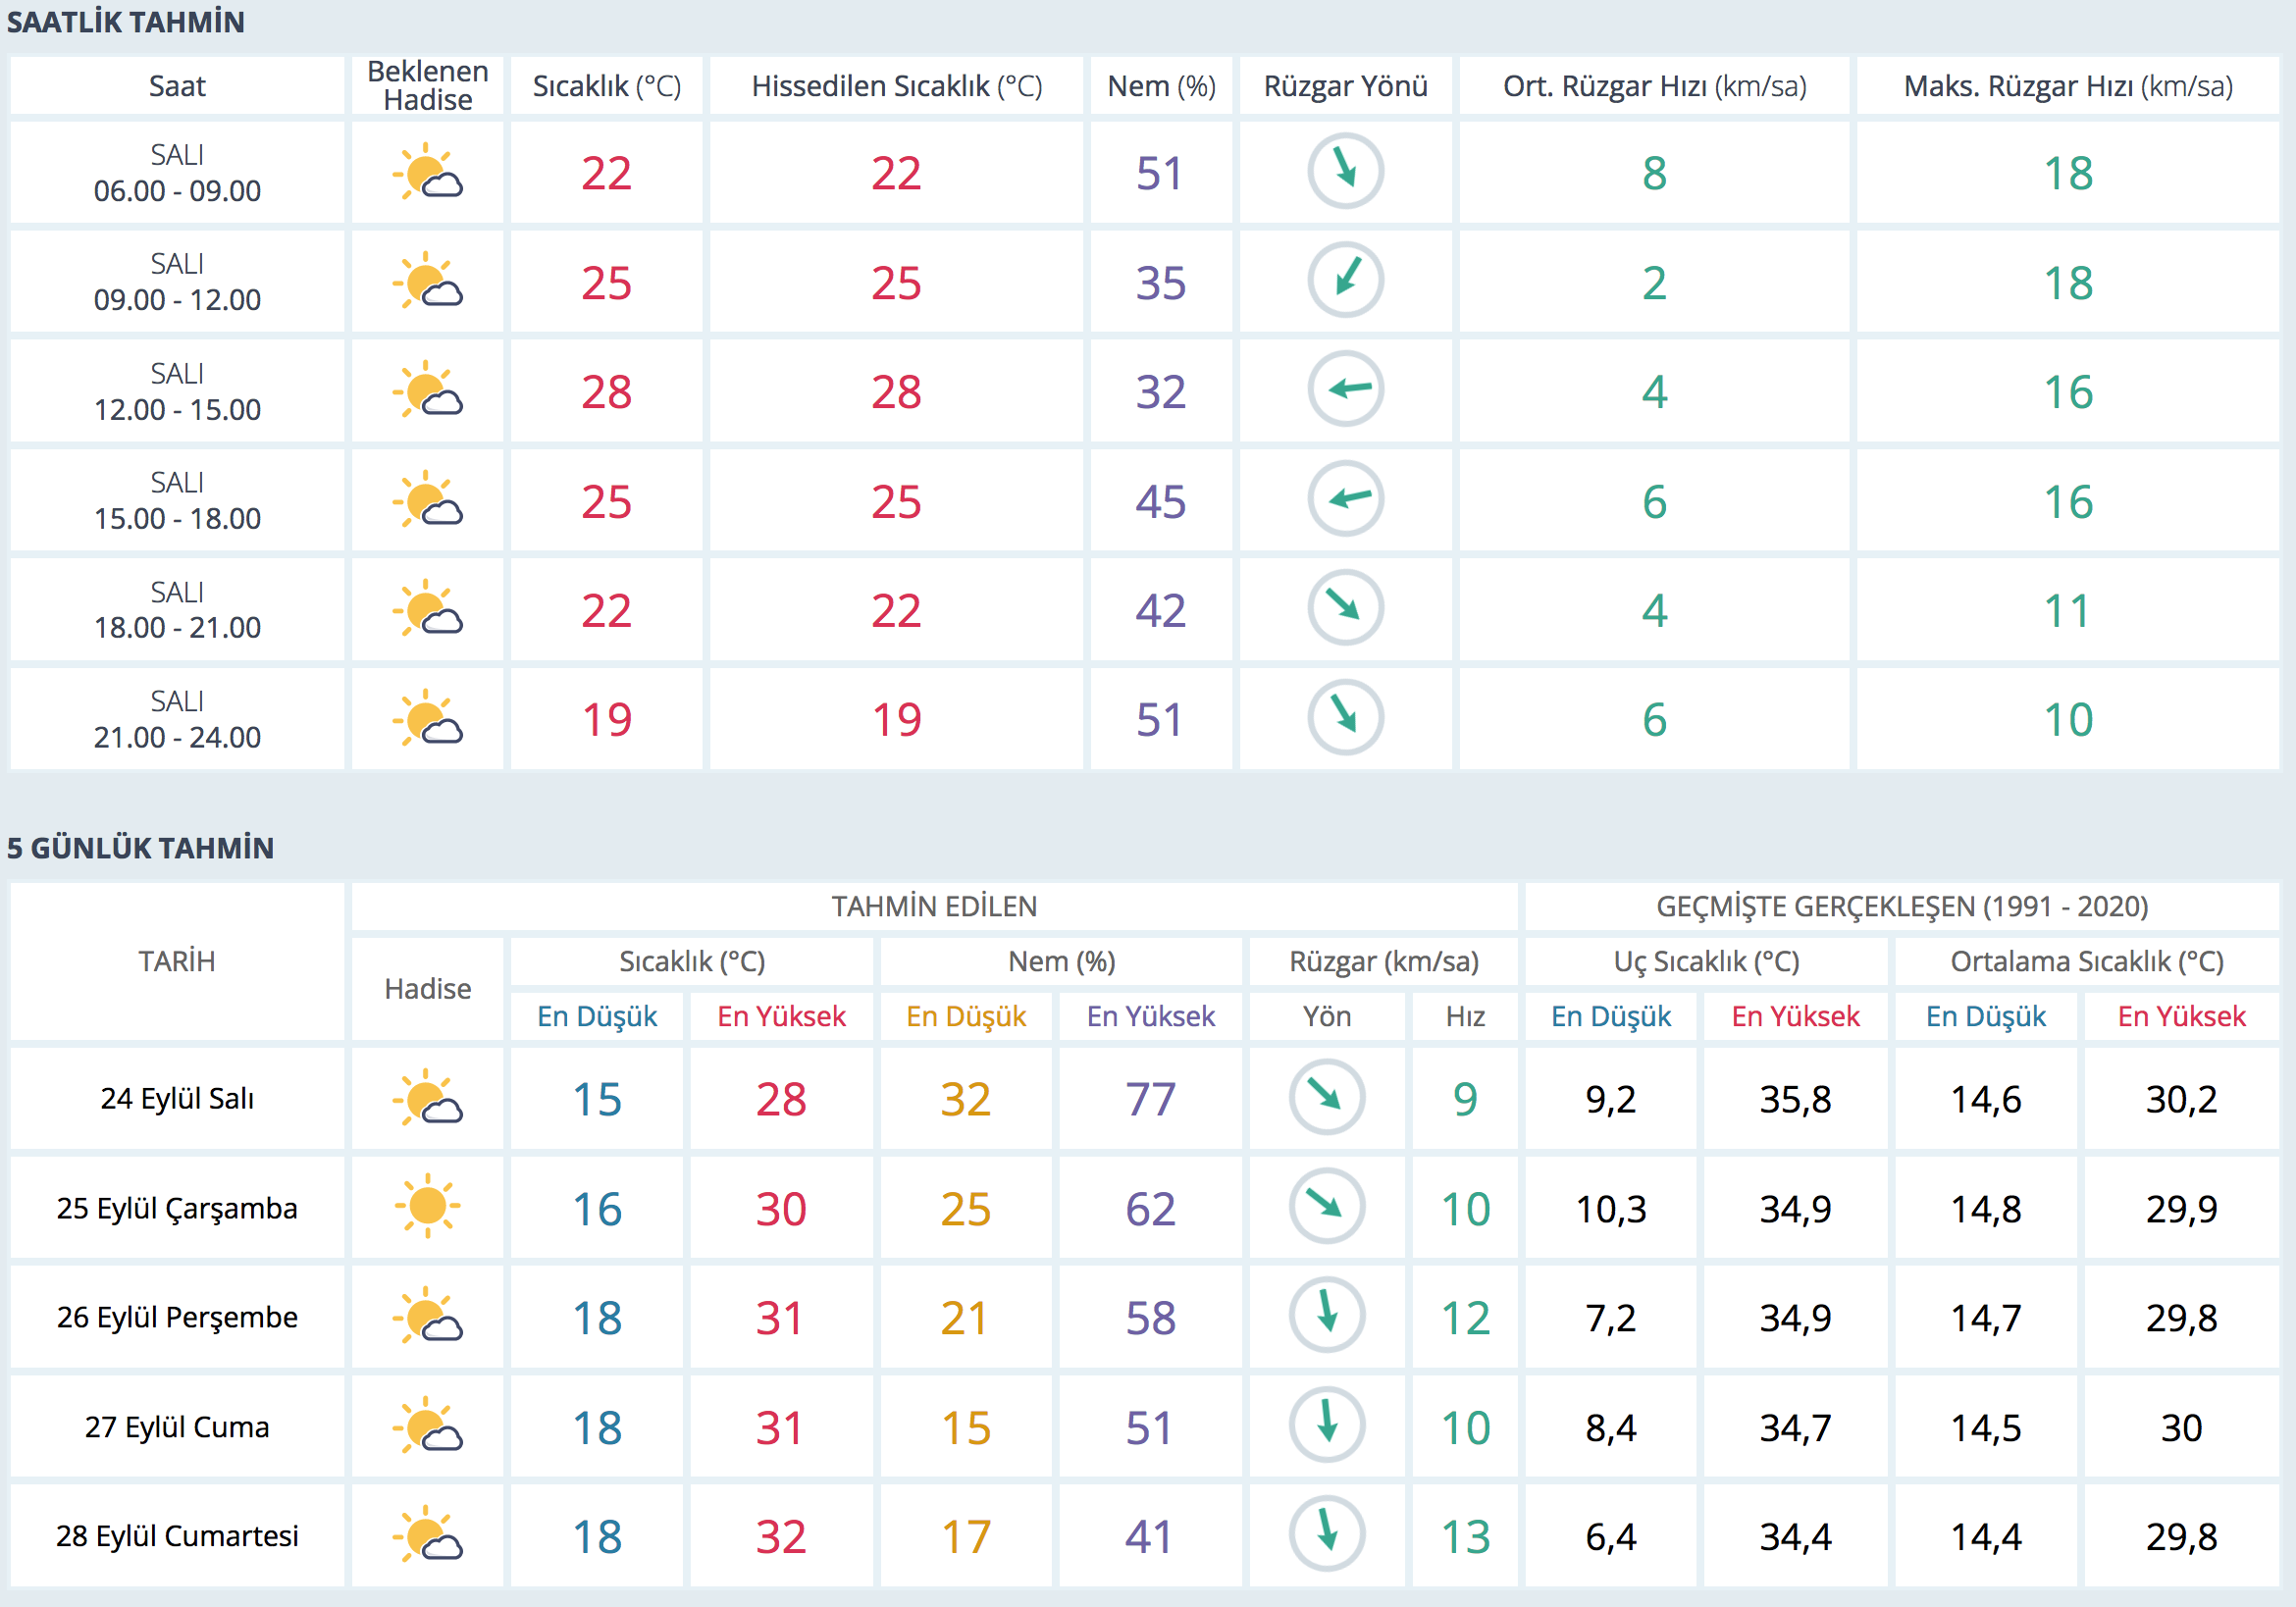The width and height of the screenshot is (2296, 1607).
Task: Click the Hissedilen Sıcaklık column header
Action: click(x=896, y=86)
